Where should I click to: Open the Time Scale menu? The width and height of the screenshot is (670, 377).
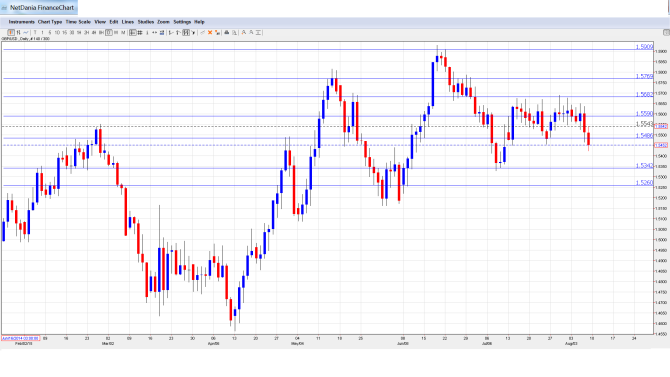78,22
